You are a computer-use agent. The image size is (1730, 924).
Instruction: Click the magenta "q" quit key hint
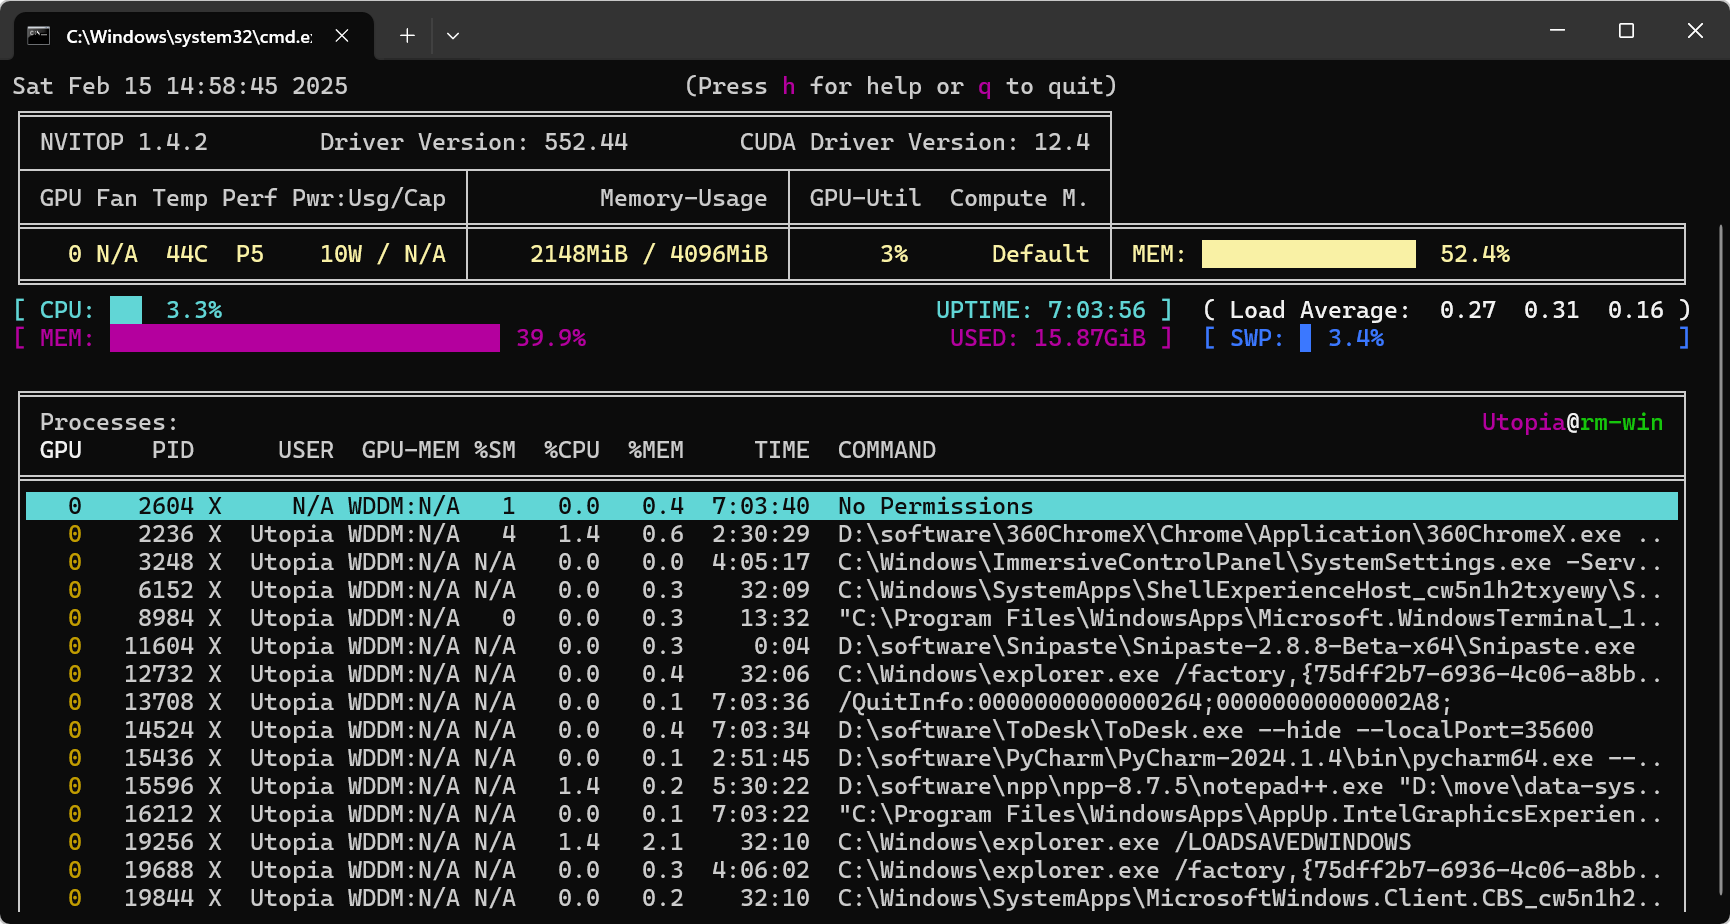pyautogui.click(x=985, y=87)
